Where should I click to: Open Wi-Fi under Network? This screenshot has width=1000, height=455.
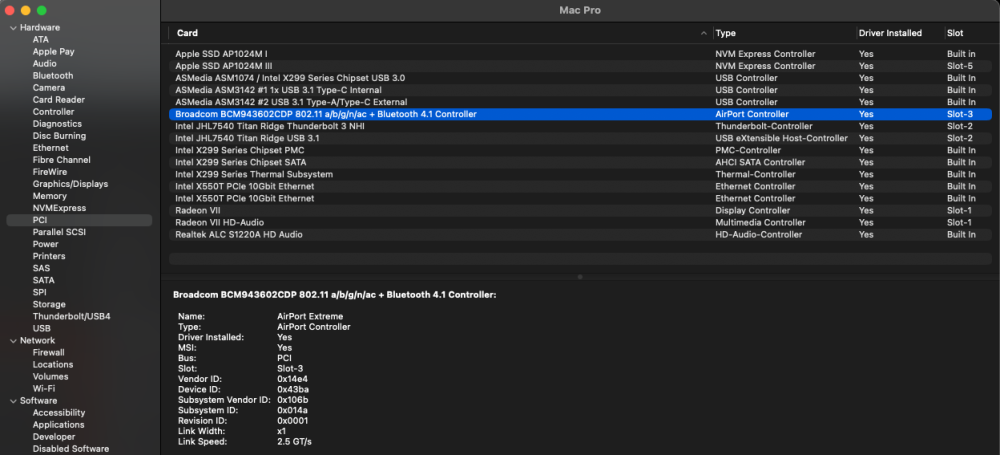coord(43,389)
